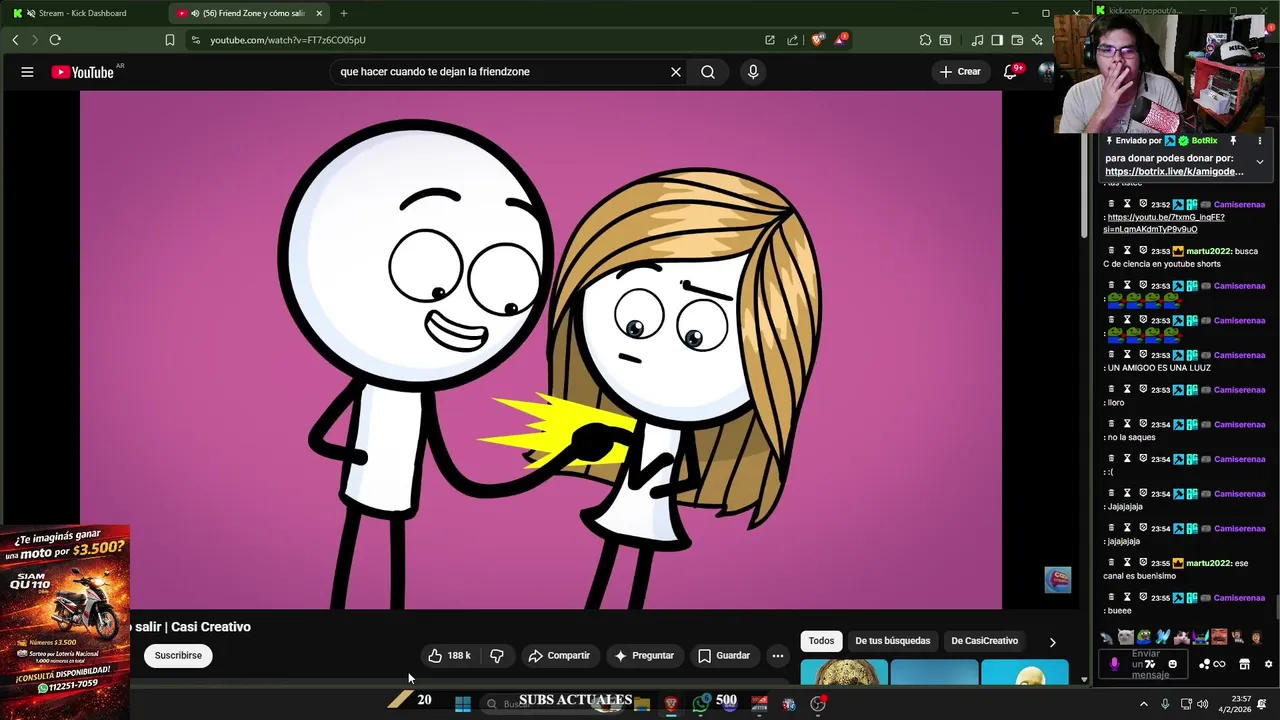This screenshot has width=1280, height=720.
Task: Open the music note playlist icon
Action: [978, 40]
